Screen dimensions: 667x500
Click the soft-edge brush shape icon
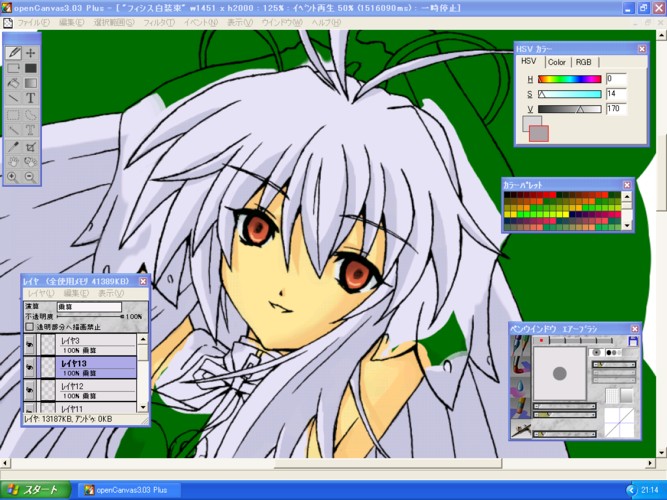pos(596,352)
